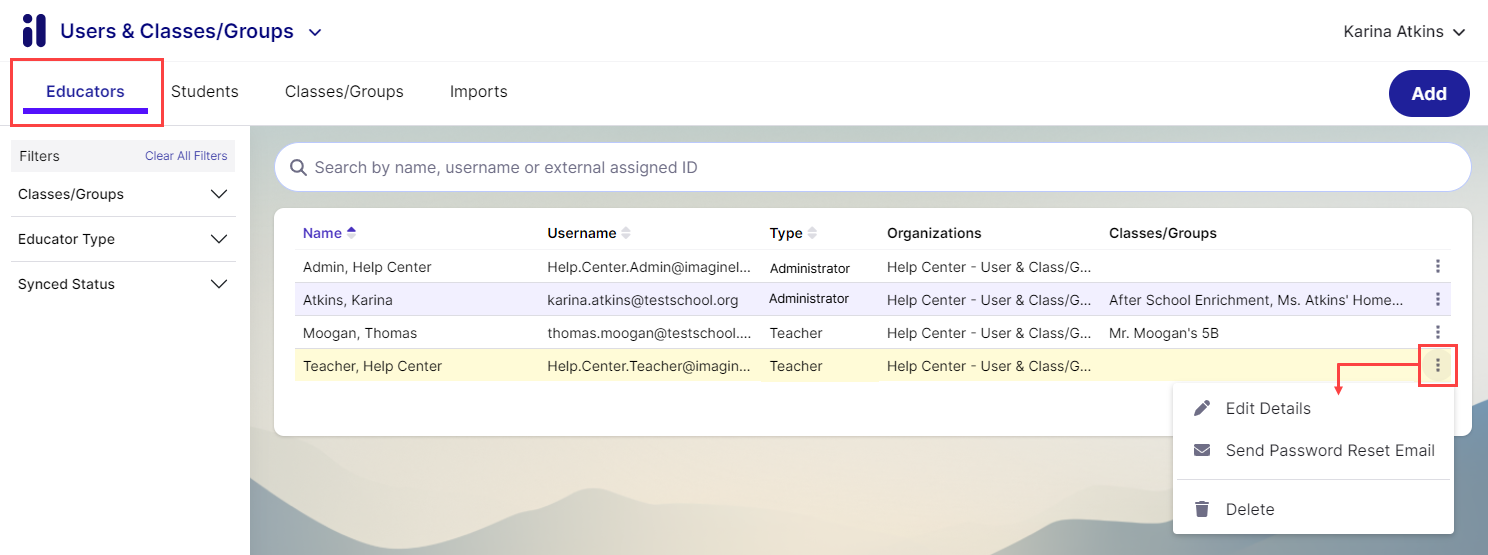Open kebab menu for Moogan, Thomas row

pyautogui.click(x=1437, y=332)
